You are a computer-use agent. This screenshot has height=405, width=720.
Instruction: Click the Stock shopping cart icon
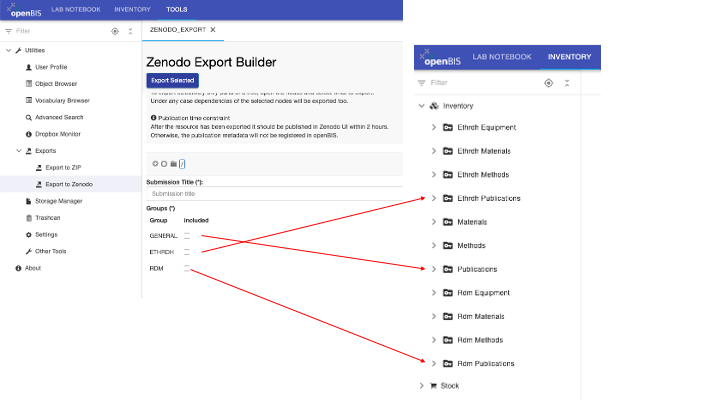[x=433, y=386]
